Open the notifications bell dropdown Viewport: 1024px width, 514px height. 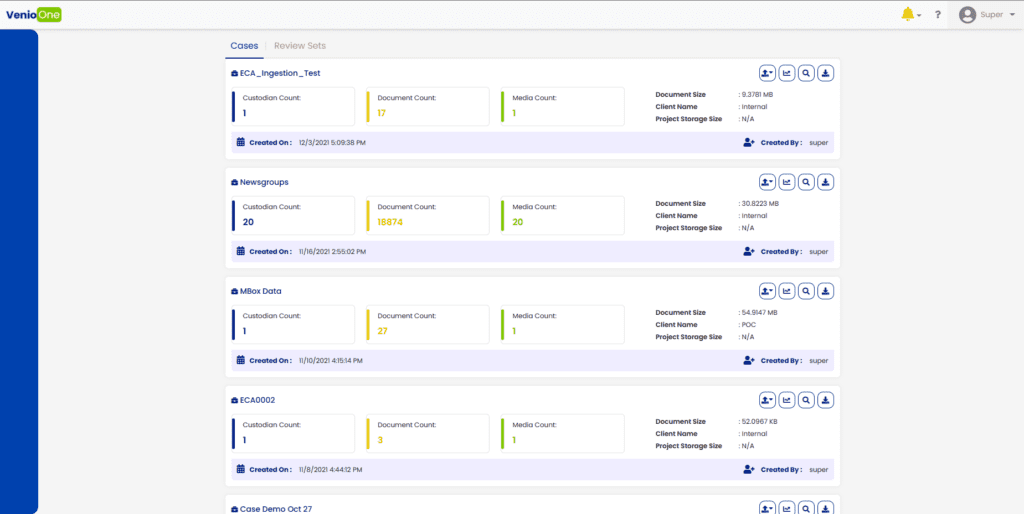tap(910, 14)
